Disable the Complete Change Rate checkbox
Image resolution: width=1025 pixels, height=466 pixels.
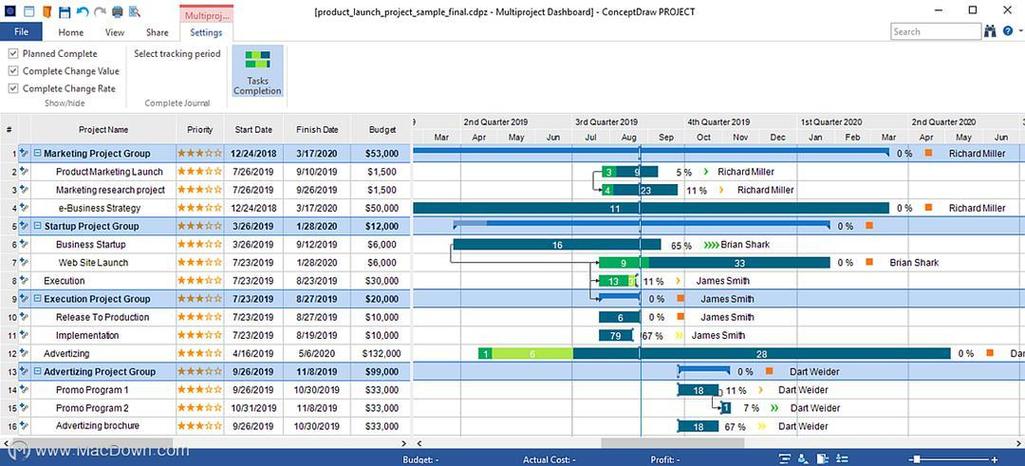point(13,88)
